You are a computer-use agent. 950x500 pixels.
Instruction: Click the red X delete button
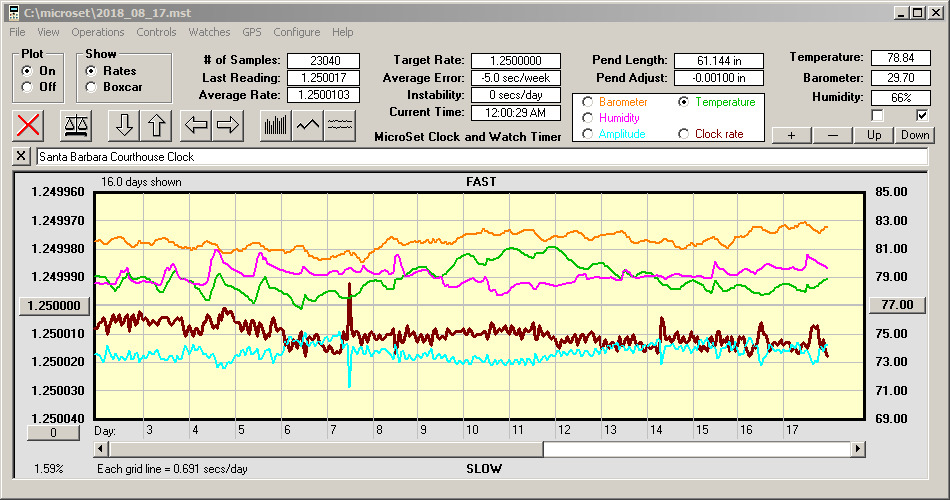(x=28, y=125)
